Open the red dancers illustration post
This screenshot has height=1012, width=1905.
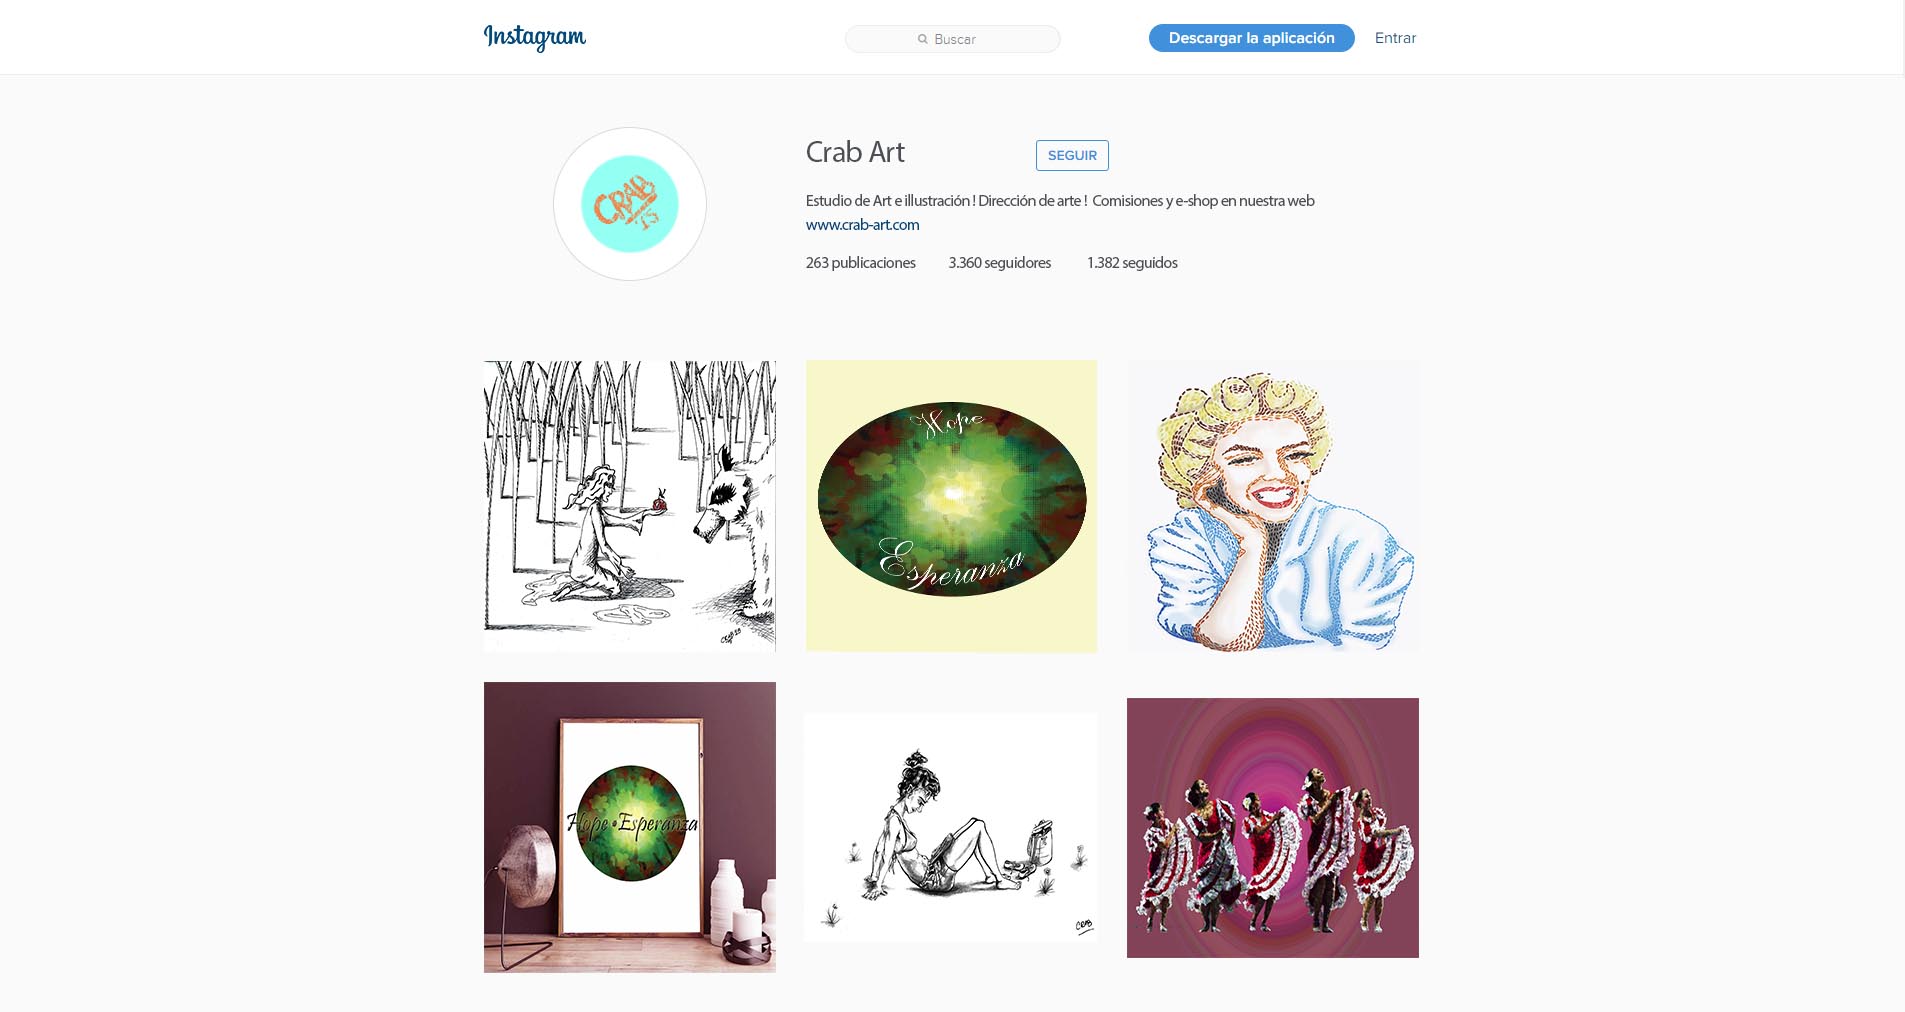point(1273,828)
